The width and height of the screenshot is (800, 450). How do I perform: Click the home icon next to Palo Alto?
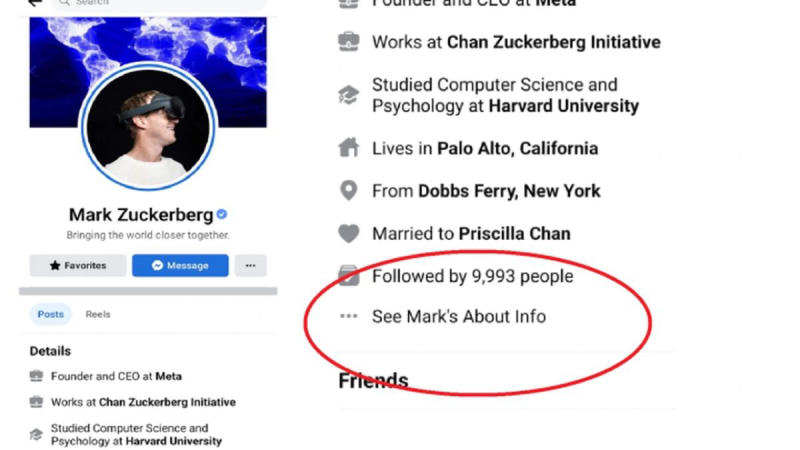pyautogui.click(x=348, y=148)
